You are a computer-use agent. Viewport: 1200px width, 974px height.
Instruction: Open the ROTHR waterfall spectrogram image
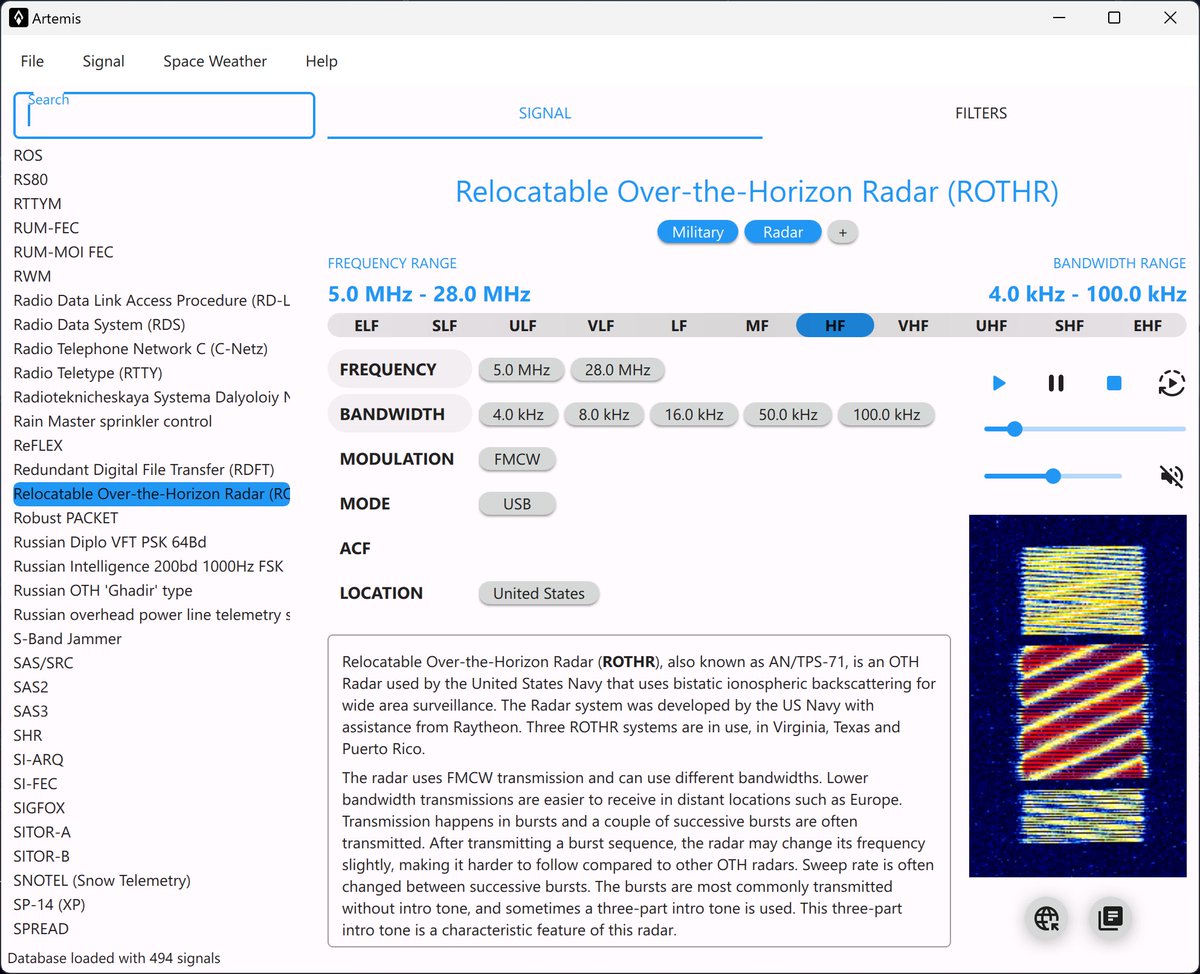coord(1077,696)
